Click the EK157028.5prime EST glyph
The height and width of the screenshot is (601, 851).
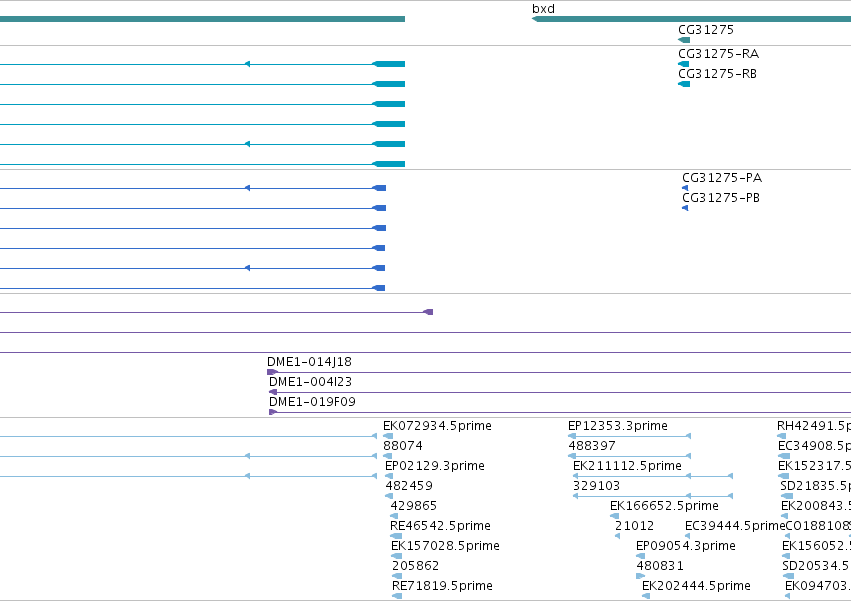point(396,556)
